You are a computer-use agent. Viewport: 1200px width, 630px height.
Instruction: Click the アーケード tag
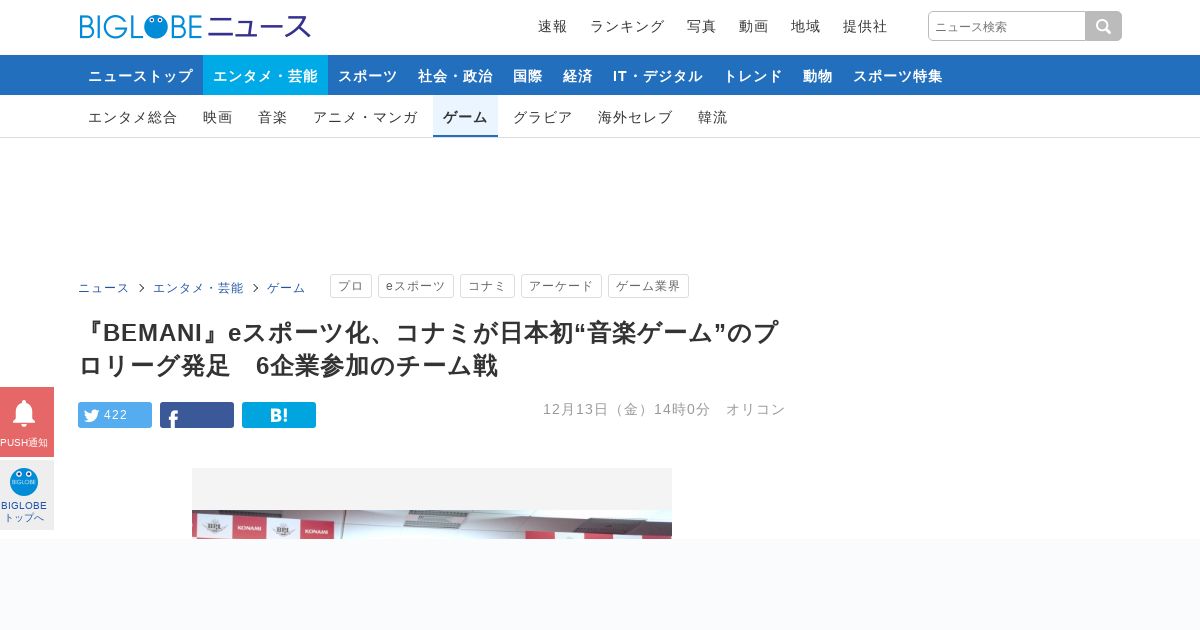(x=561, y=286)
